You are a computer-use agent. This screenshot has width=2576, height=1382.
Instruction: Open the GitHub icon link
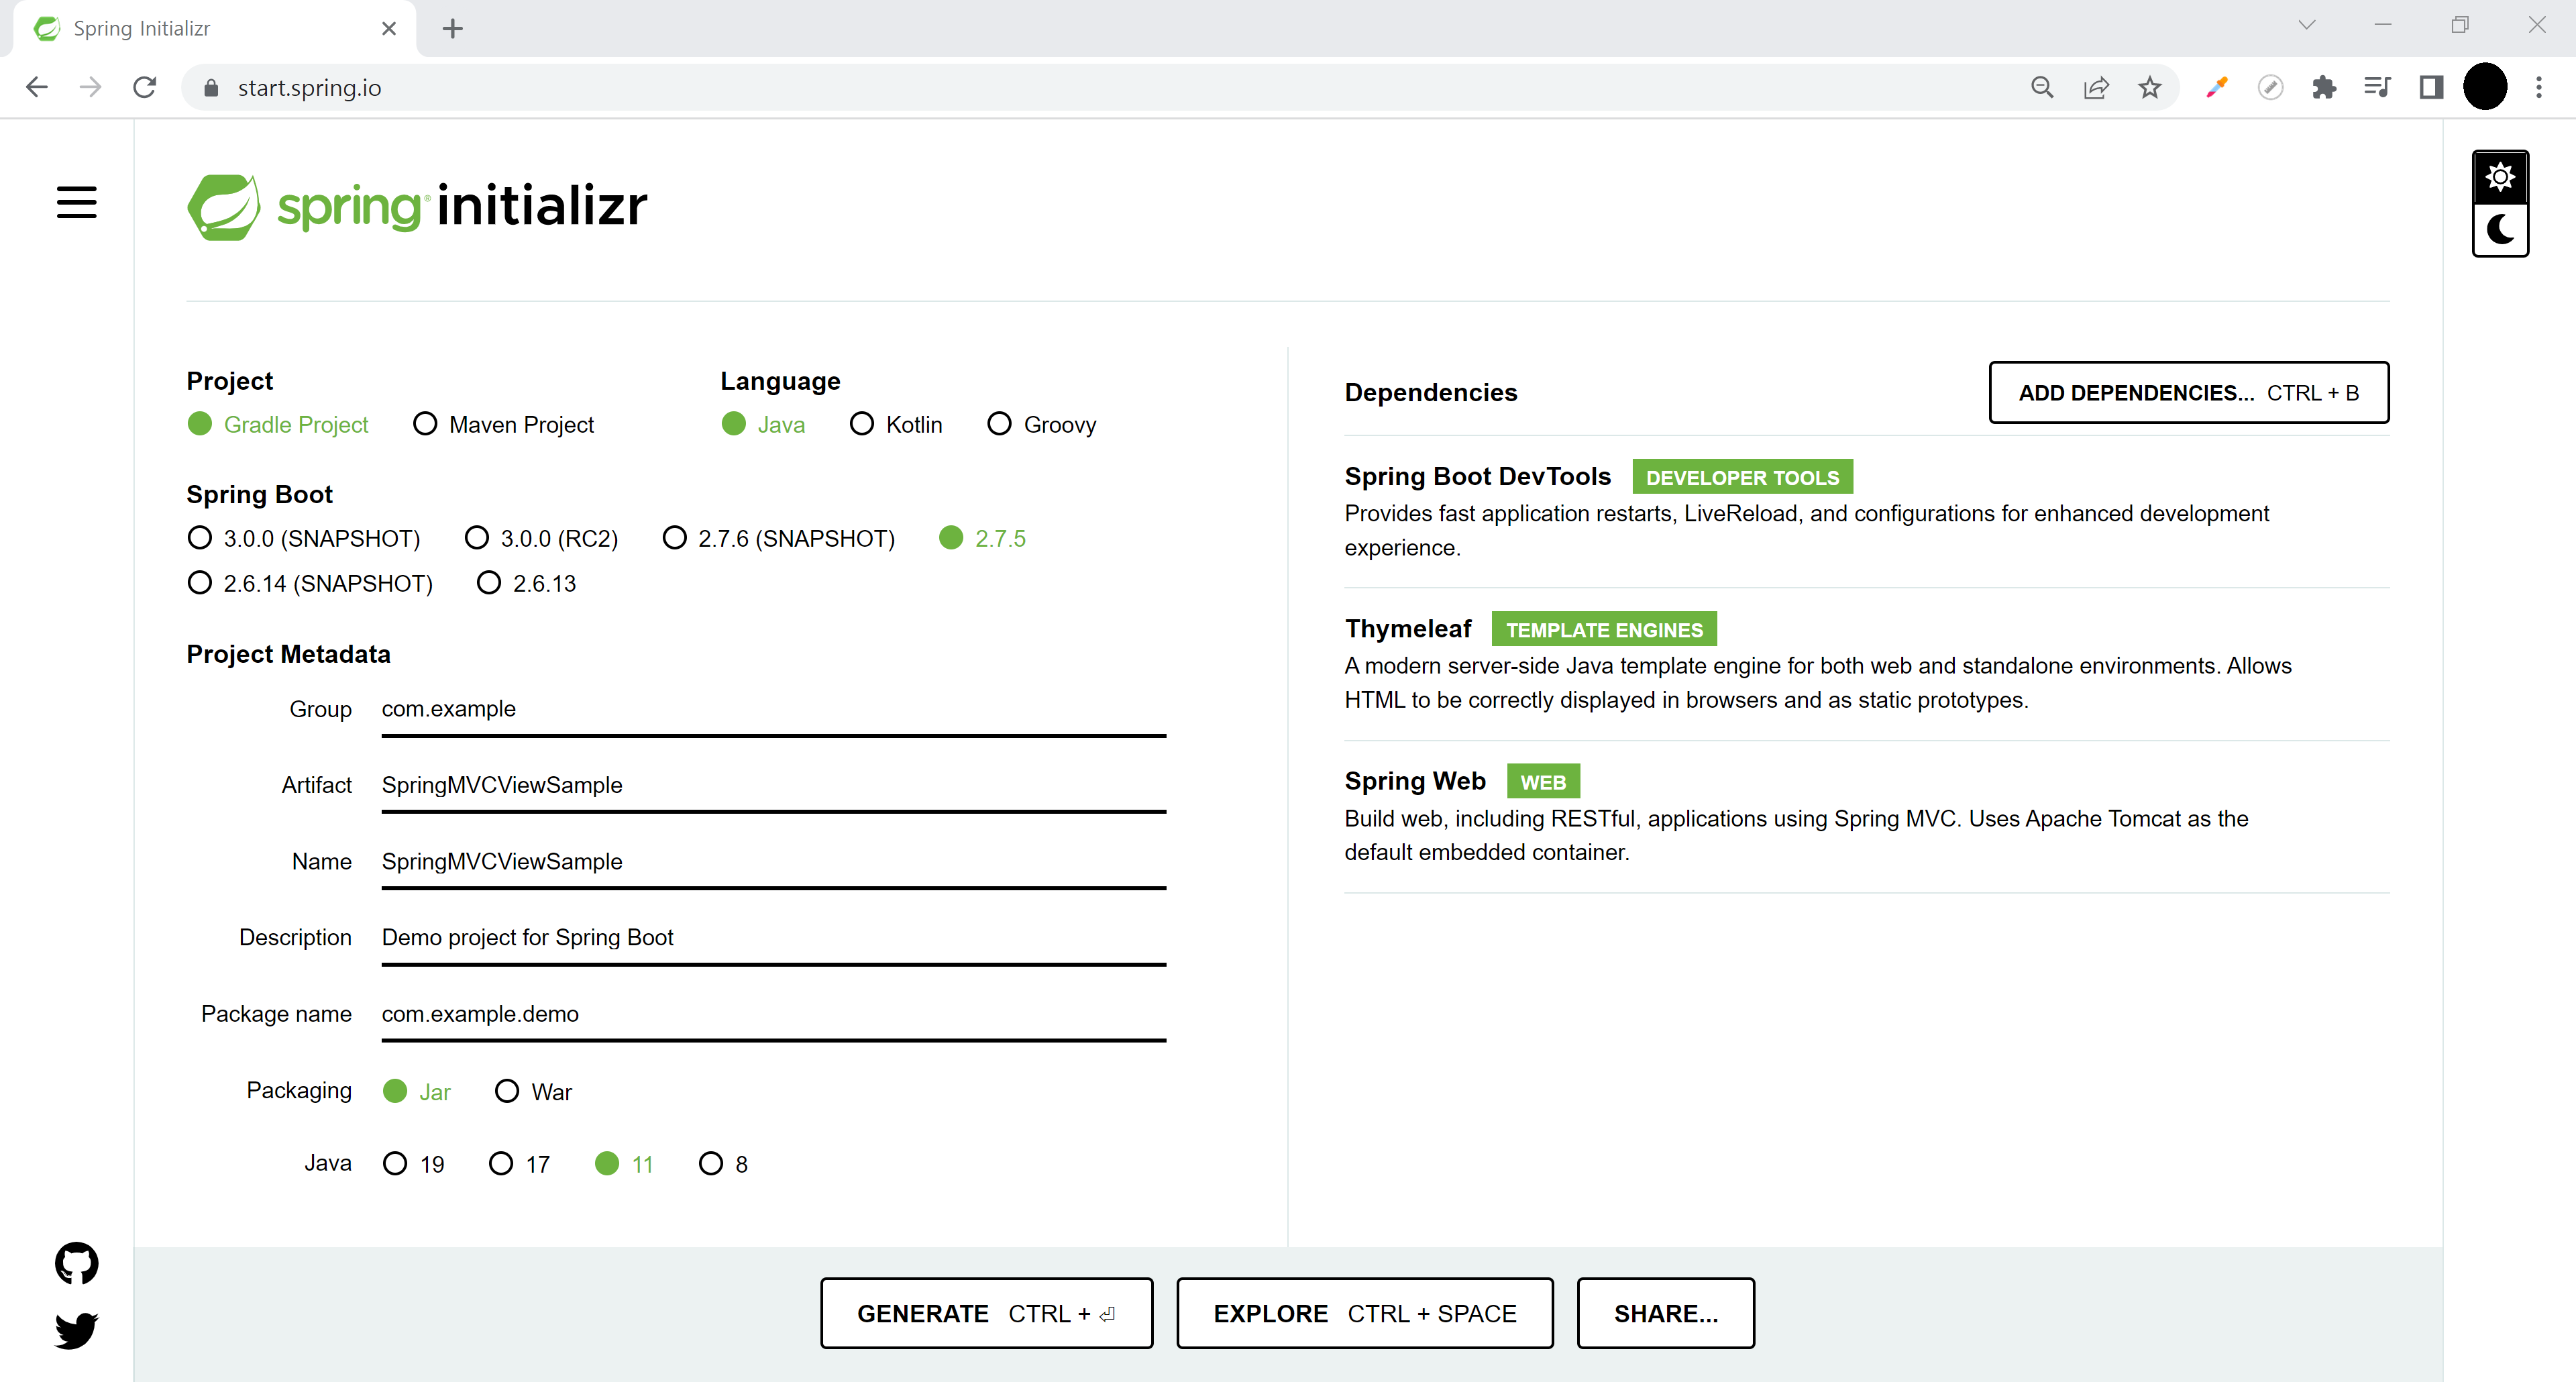pos(76,1263)
